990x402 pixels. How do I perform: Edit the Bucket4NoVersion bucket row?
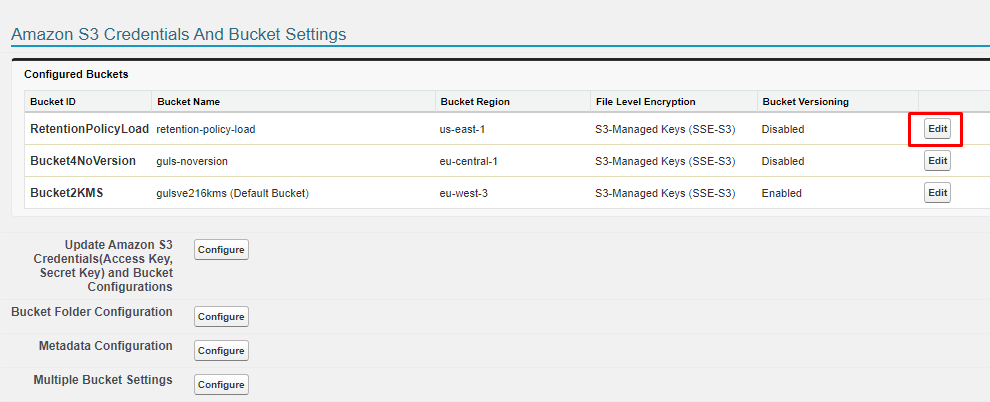click(x=937, y=161)
